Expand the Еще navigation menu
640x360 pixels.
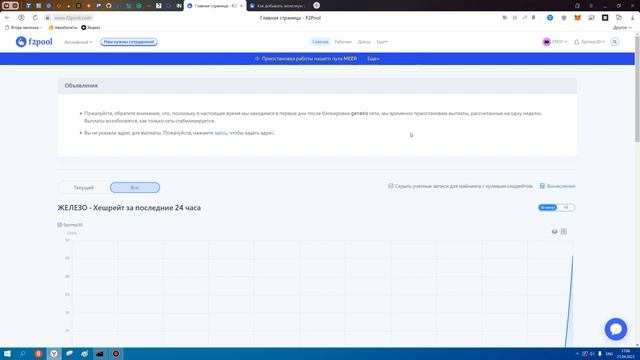tap(382, 42)
